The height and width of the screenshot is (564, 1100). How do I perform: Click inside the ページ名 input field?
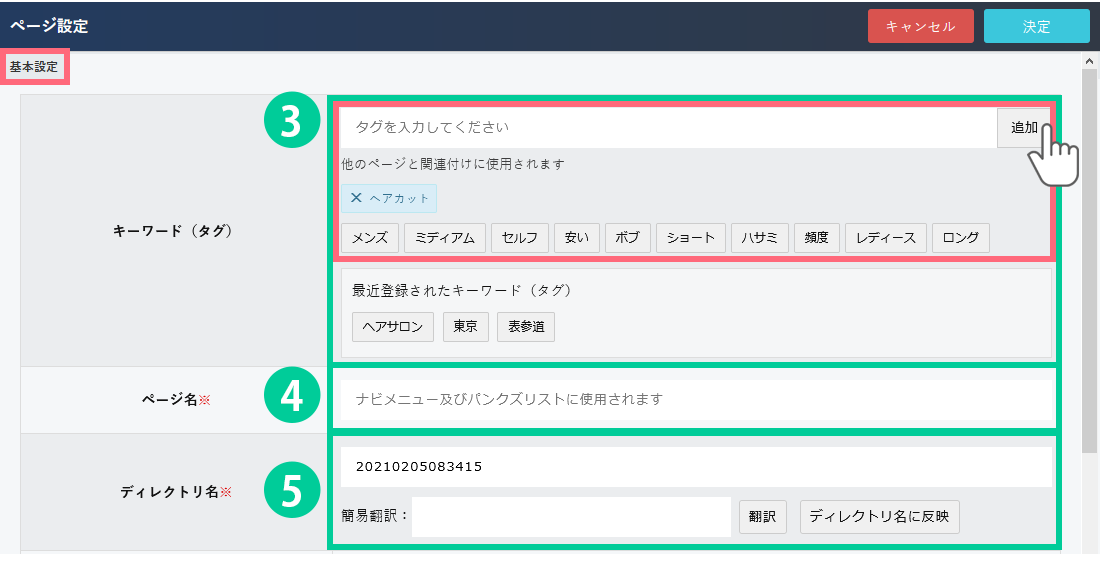(695, 399)
